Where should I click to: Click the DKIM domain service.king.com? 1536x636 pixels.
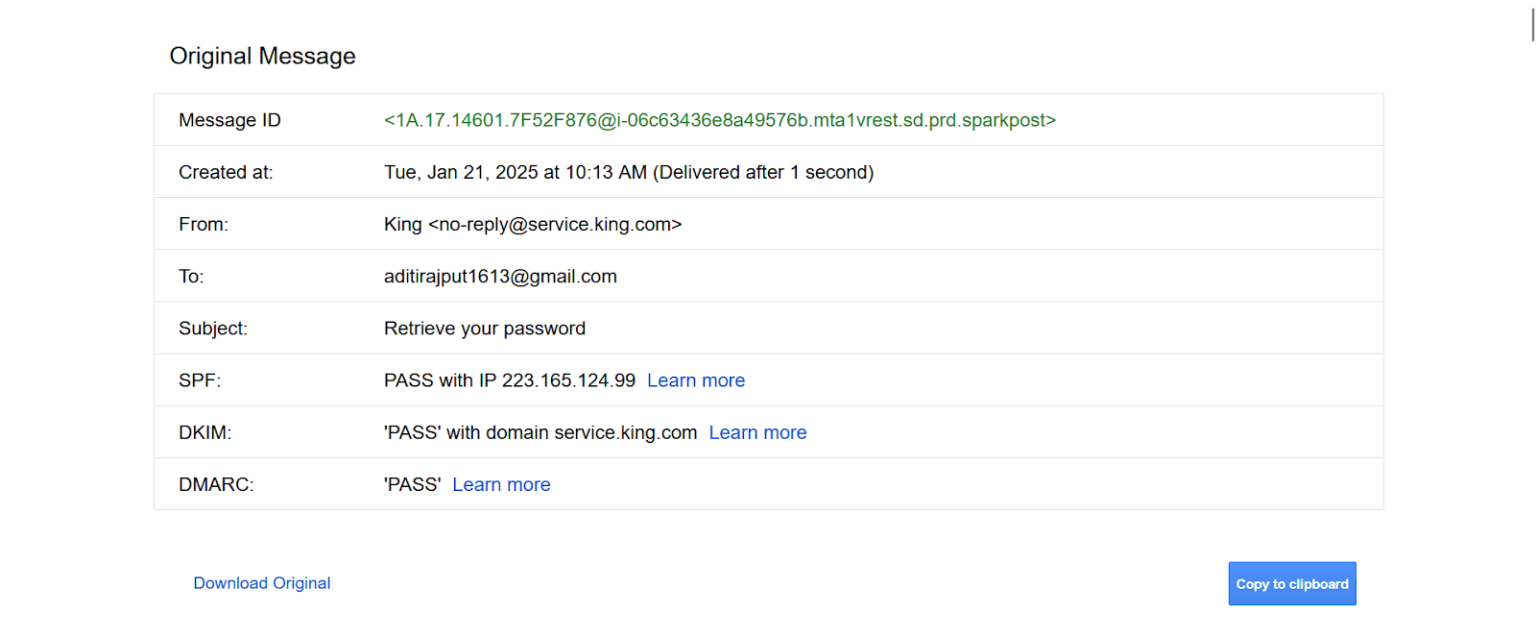coord(628,432)
